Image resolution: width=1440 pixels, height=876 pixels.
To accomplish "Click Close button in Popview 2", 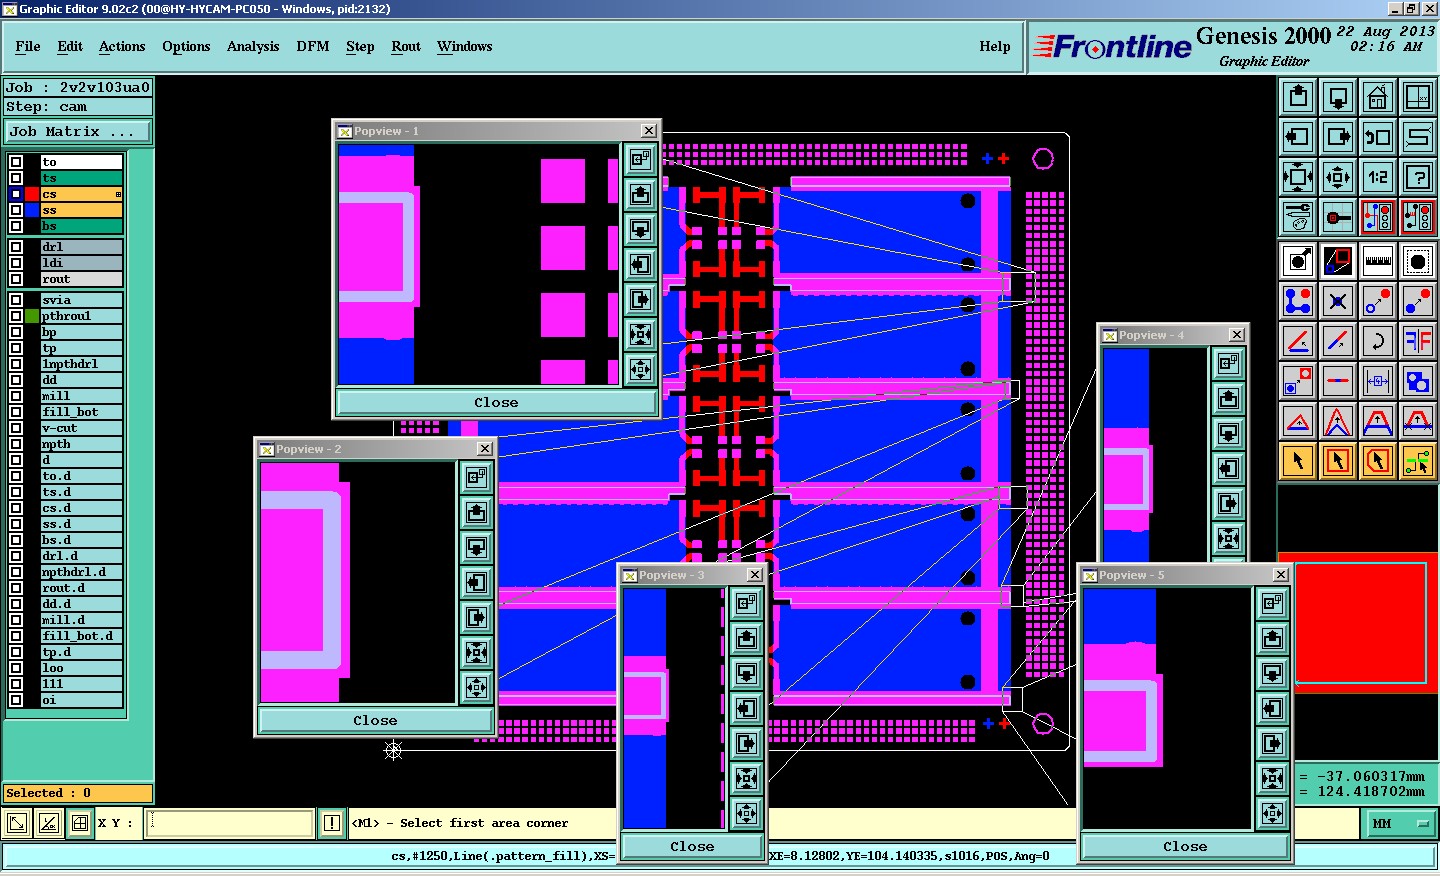I will click(x=376, y=720).
